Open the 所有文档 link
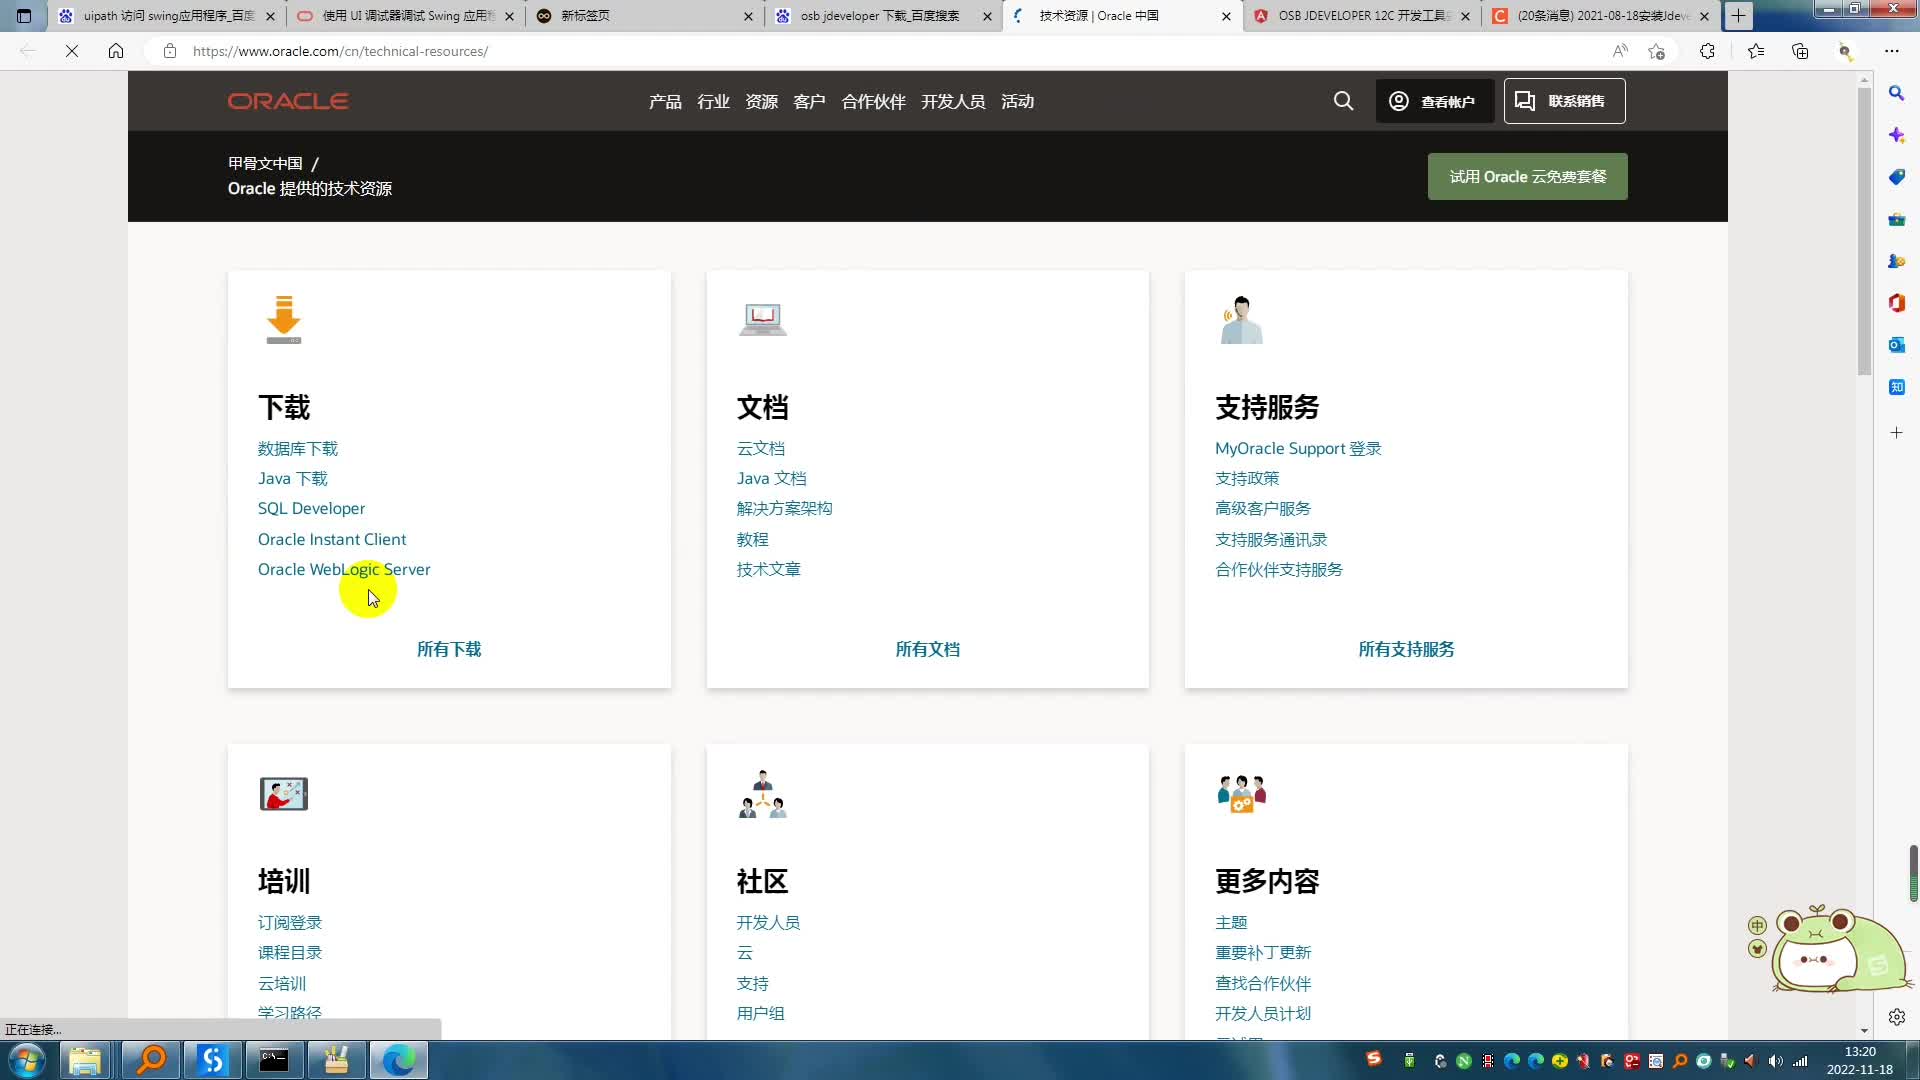Image resolution: width=1920 pixels, height=1080 pixels. 927,649
